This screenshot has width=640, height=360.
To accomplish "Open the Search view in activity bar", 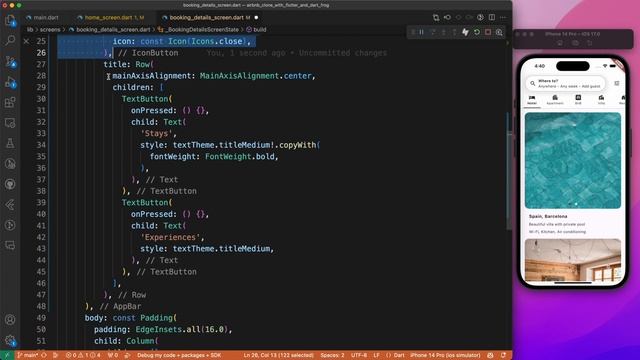I will (10, 40).
